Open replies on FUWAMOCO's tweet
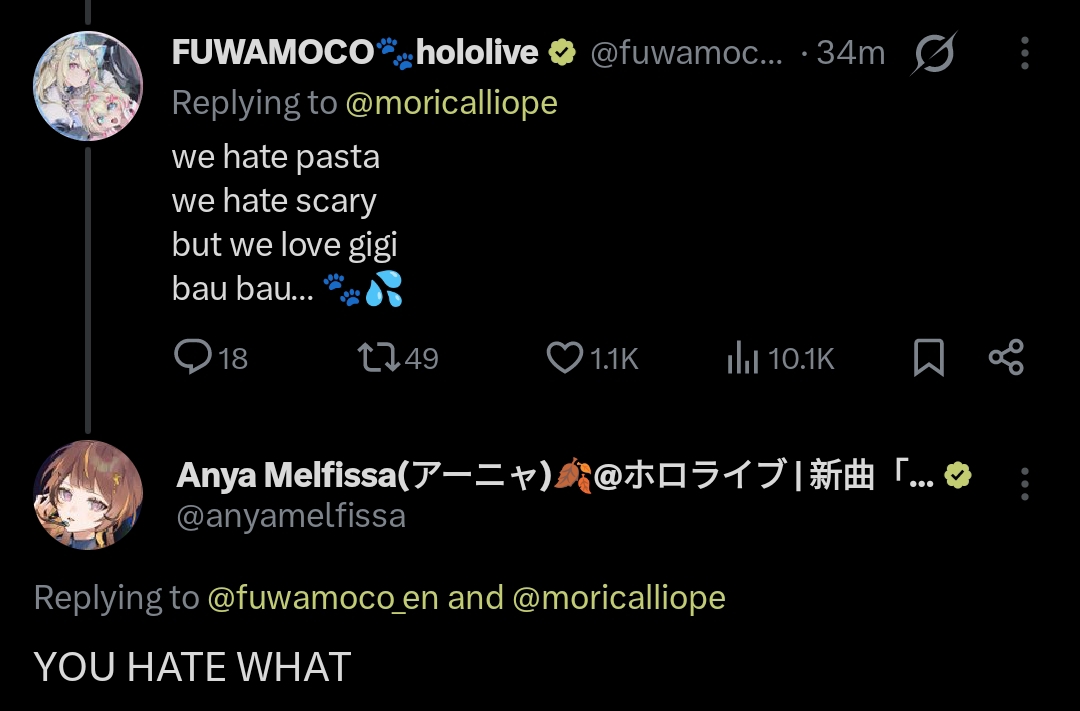The image size is (1080, 711). (x=211, y=358)
